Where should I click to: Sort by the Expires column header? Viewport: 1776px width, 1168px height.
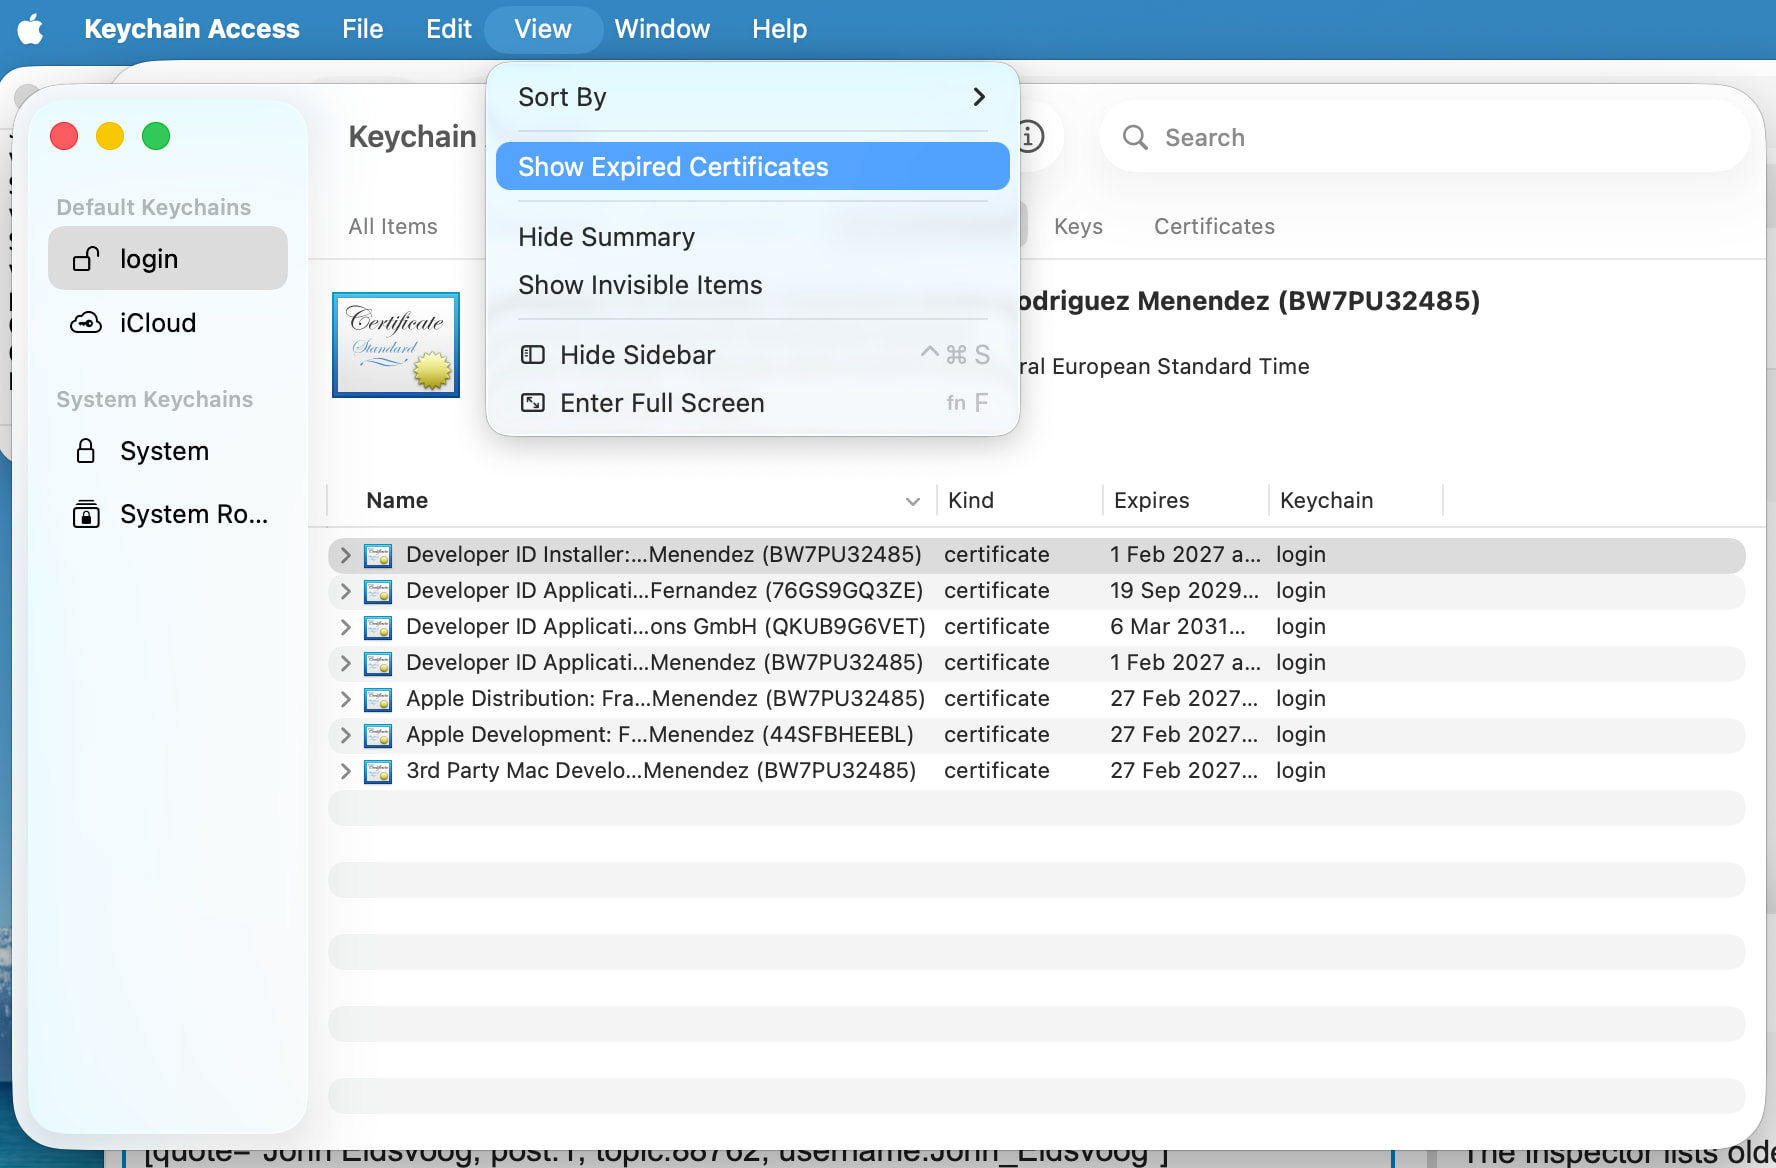[x=1185, y=501]
